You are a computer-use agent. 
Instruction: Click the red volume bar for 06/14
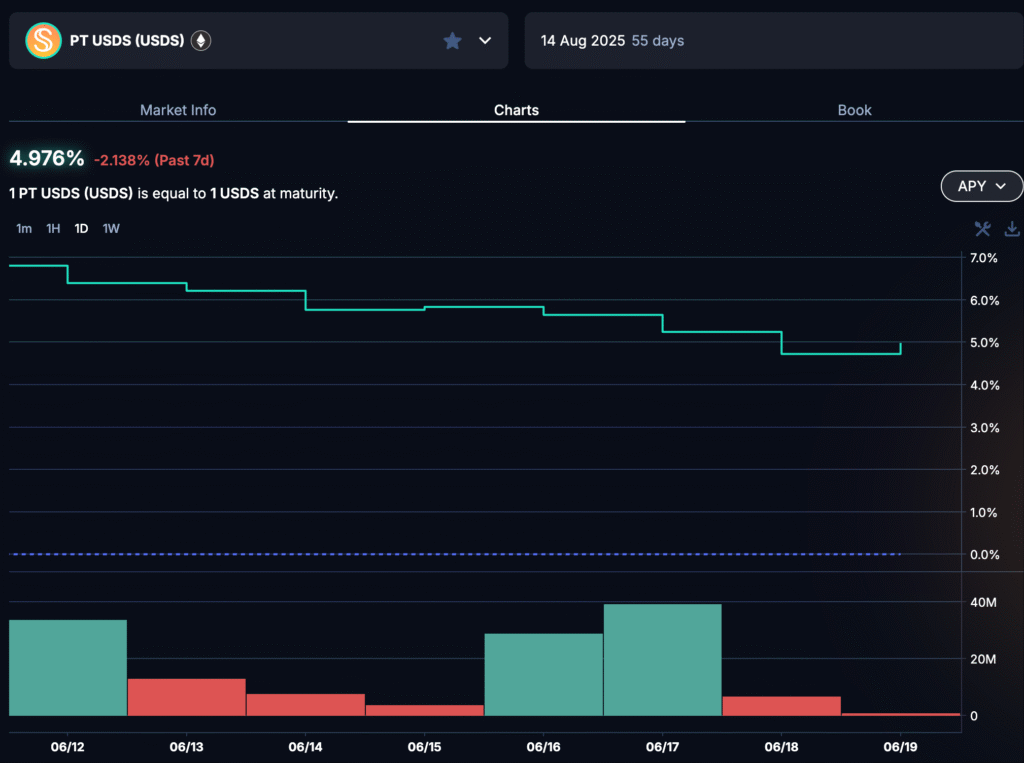(x=306, y=705)
